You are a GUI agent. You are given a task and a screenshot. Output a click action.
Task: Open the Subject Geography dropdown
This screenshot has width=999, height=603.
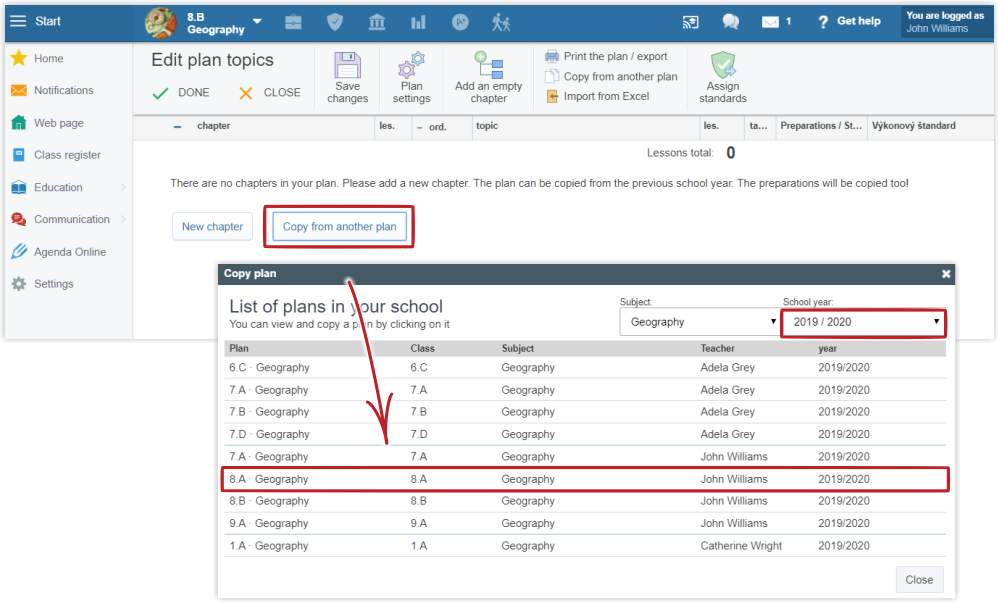click(x=698, y=322)
